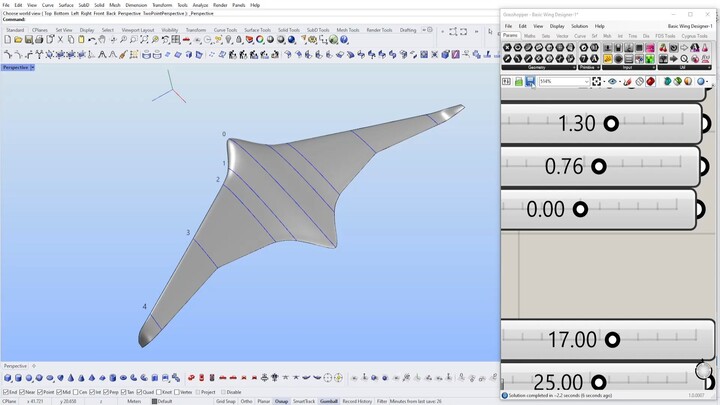Toggle the Disable osnap checkbox
This screenshot has height=405, width=720.
[224, 392]
